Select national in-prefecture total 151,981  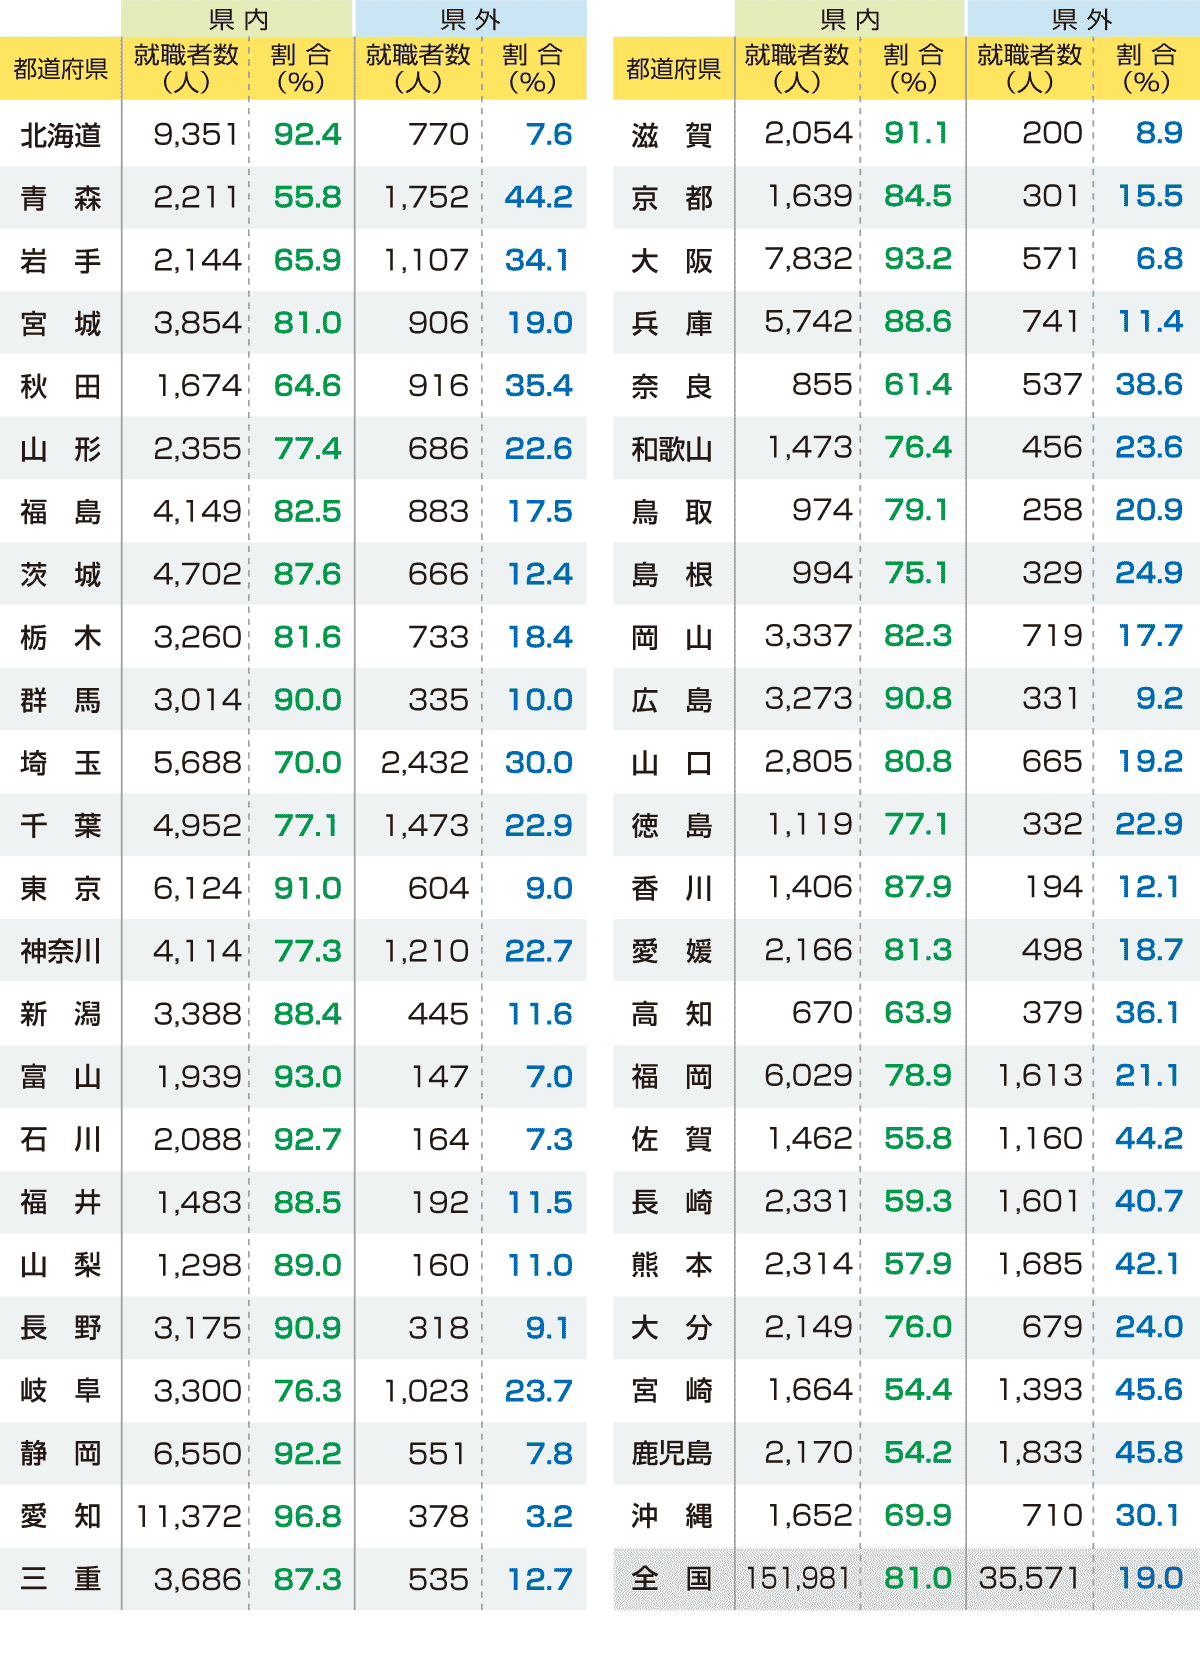pos(798,1579)
